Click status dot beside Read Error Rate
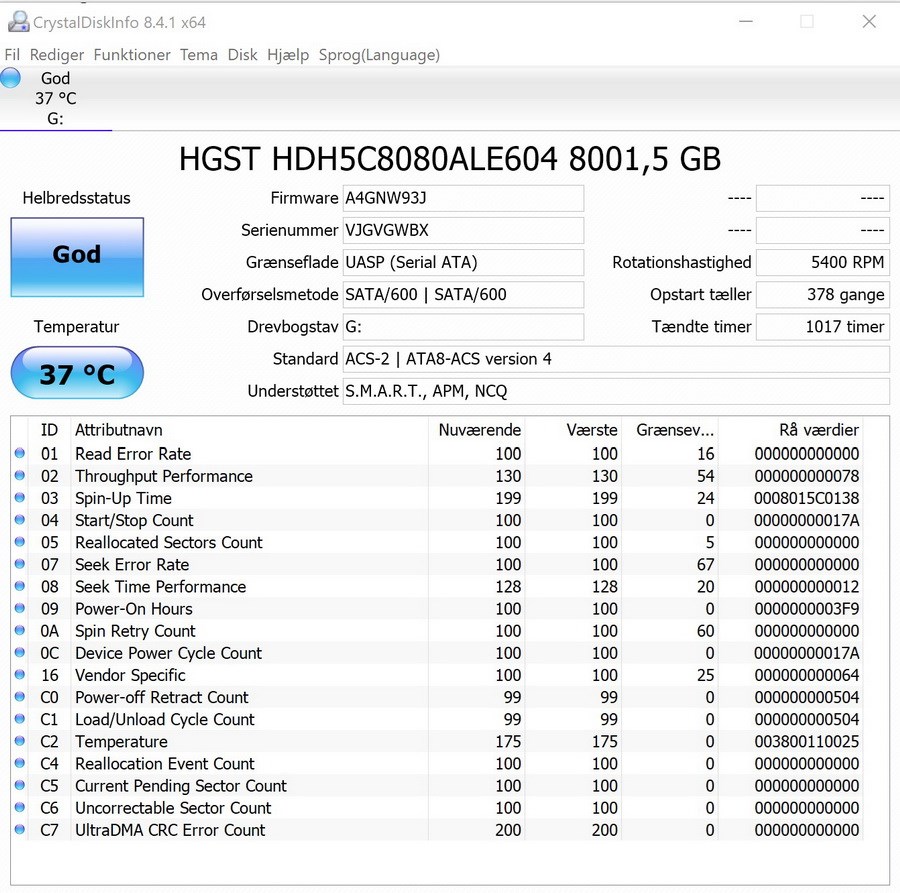This screenshot has width=900, height=893. point(19,454)
